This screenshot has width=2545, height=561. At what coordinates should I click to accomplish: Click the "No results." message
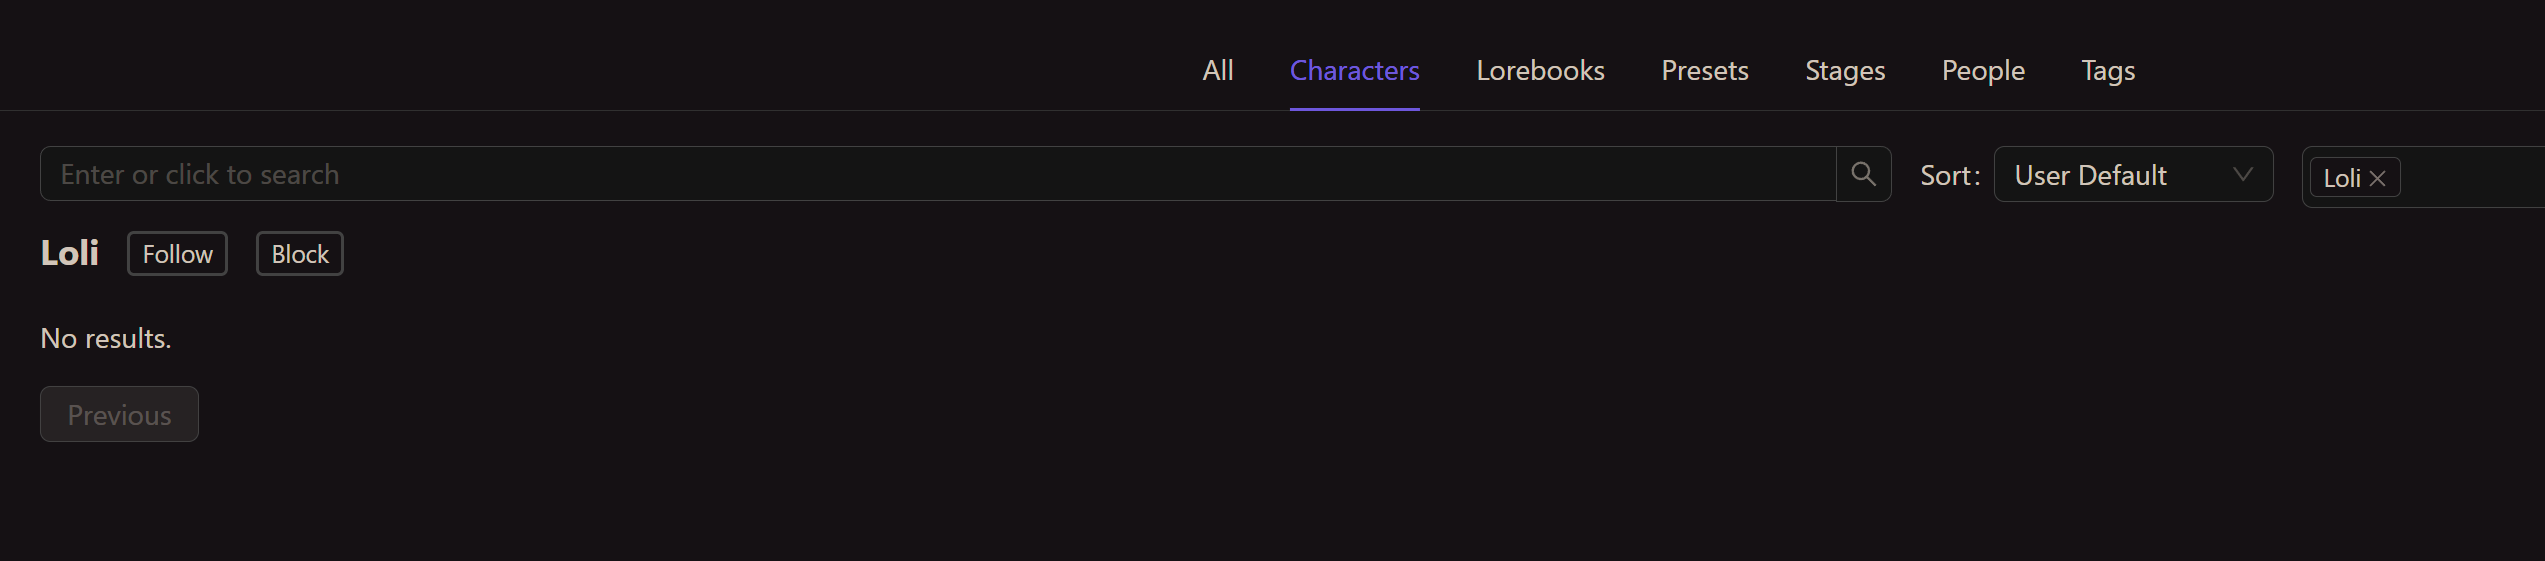point(106,339)
